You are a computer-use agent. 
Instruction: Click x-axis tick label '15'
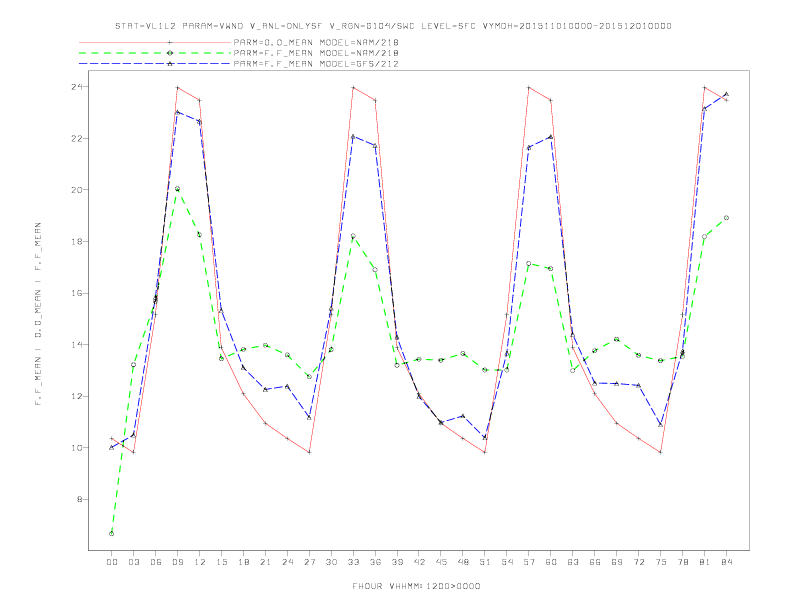pyautogui.click(x=221, y=562)
